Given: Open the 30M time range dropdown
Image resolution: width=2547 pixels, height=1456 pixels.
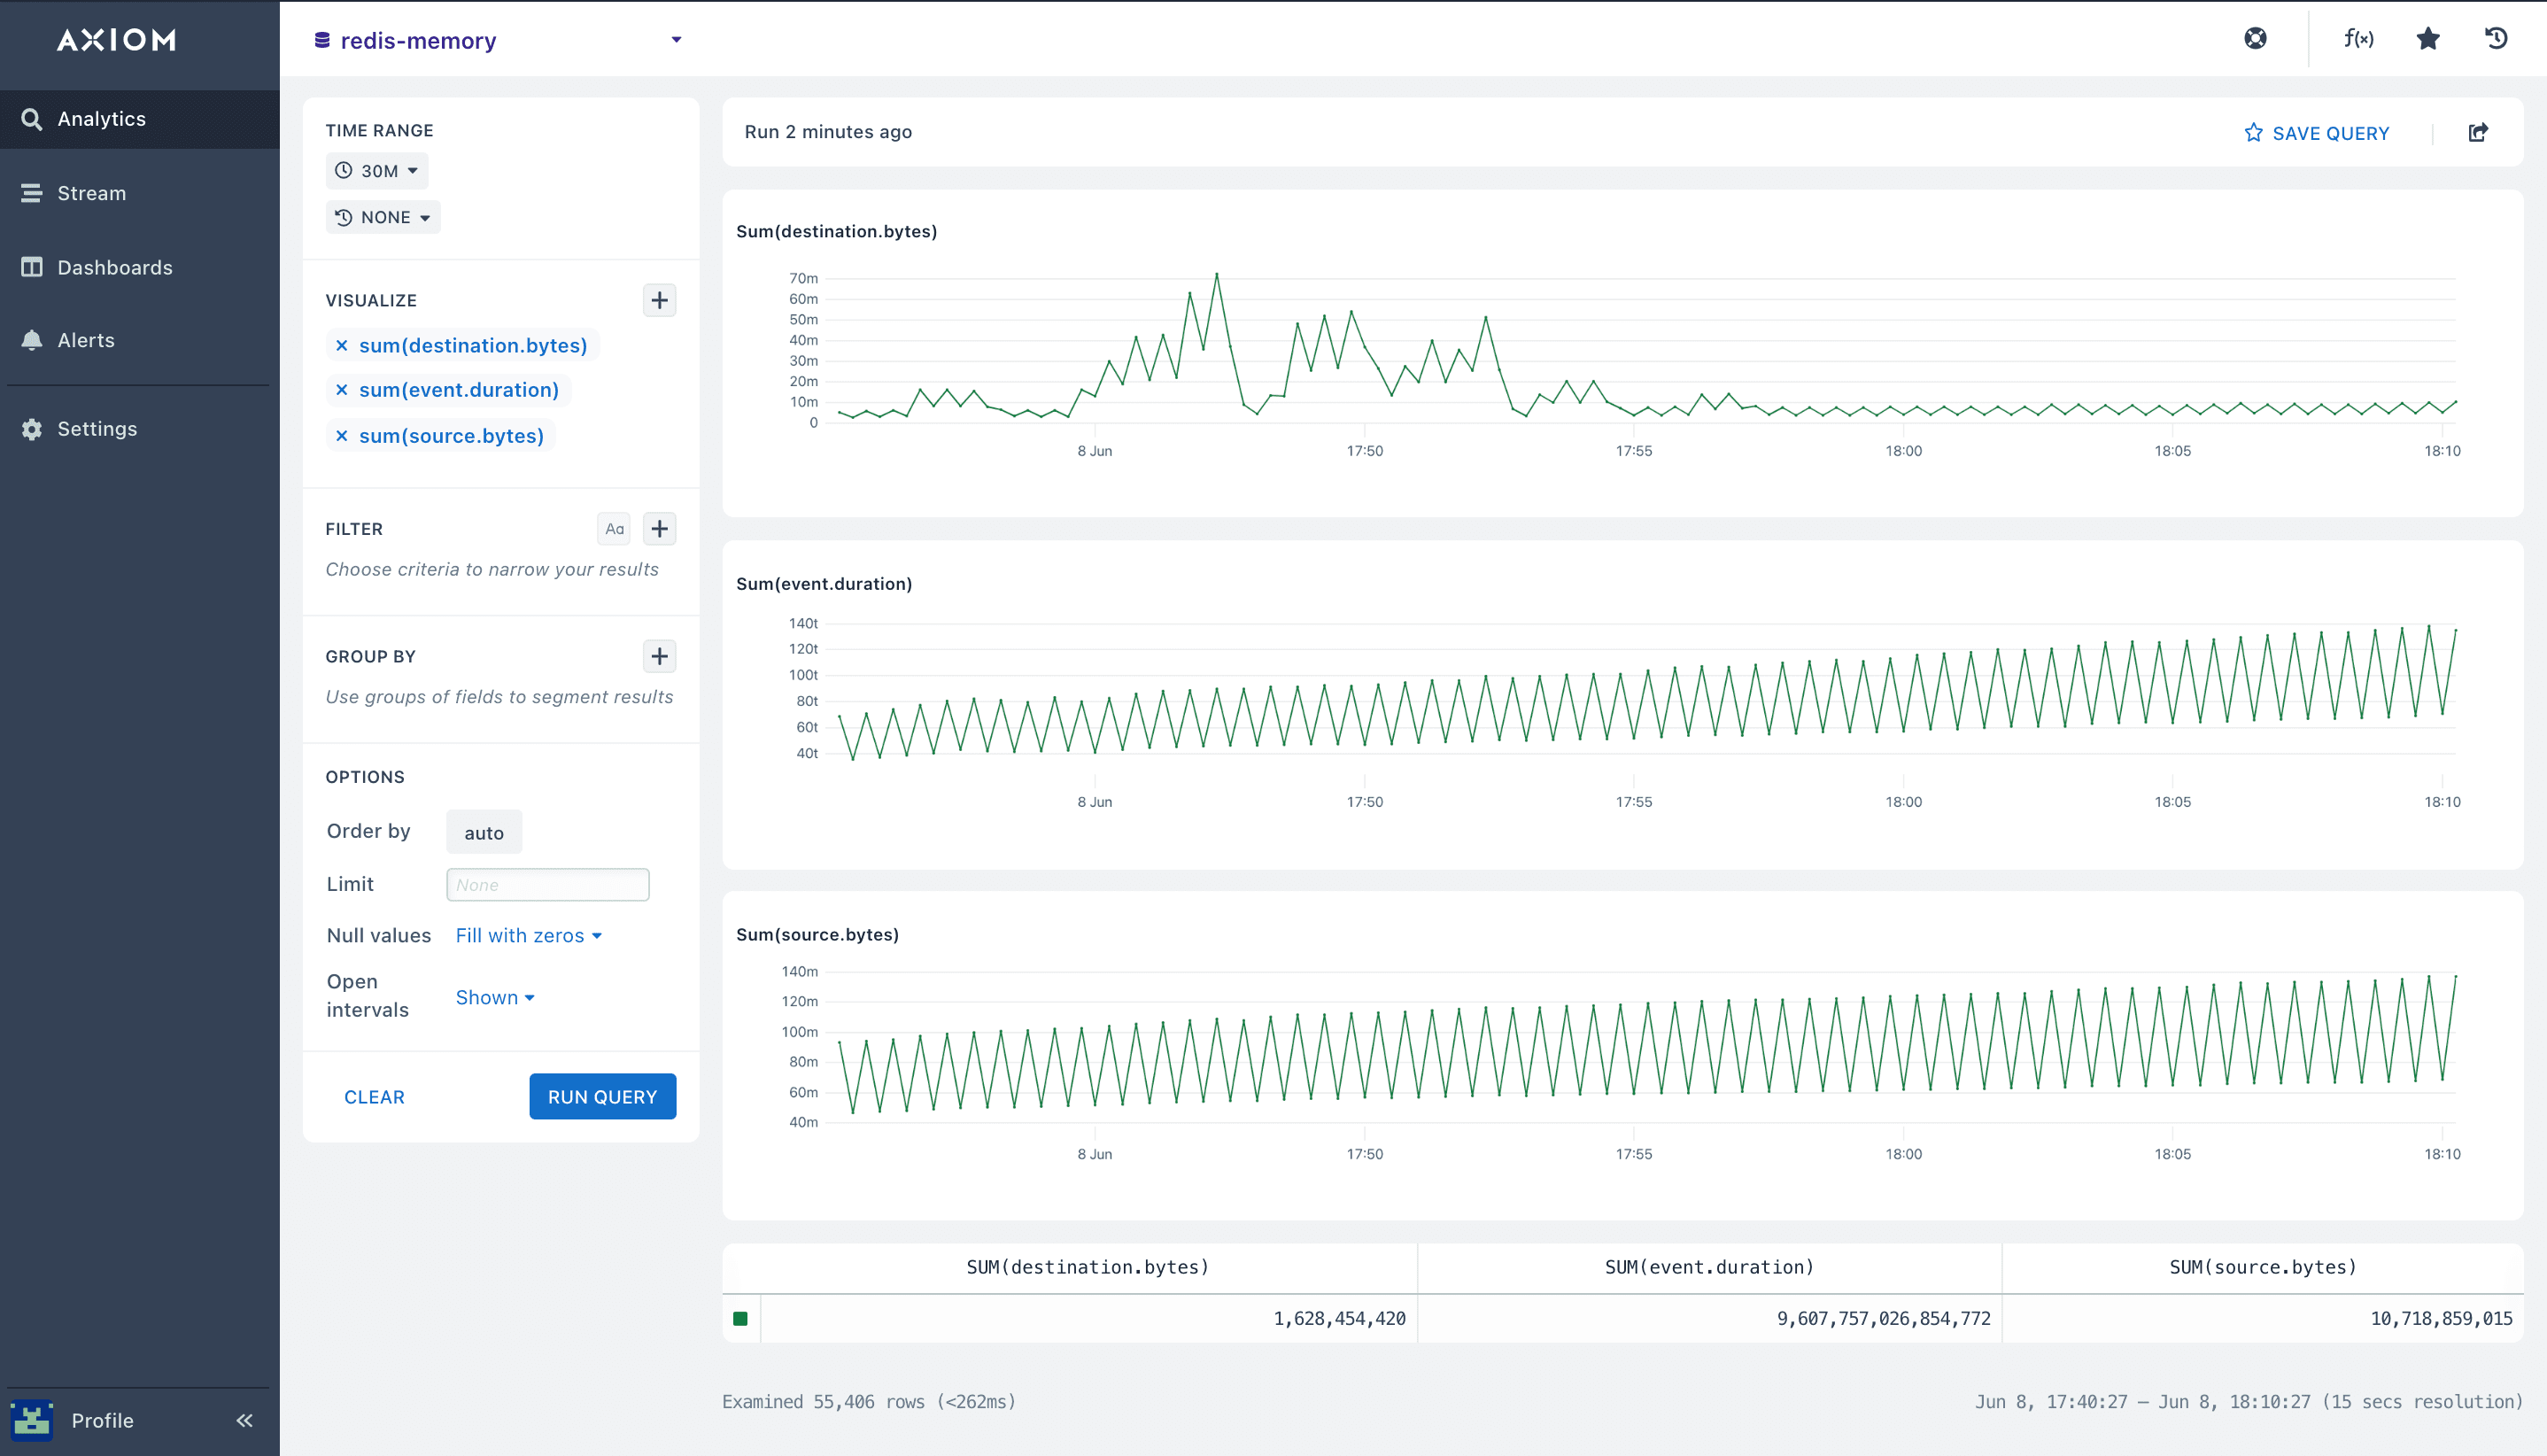Looking at the screenshot, I should 377,171.
